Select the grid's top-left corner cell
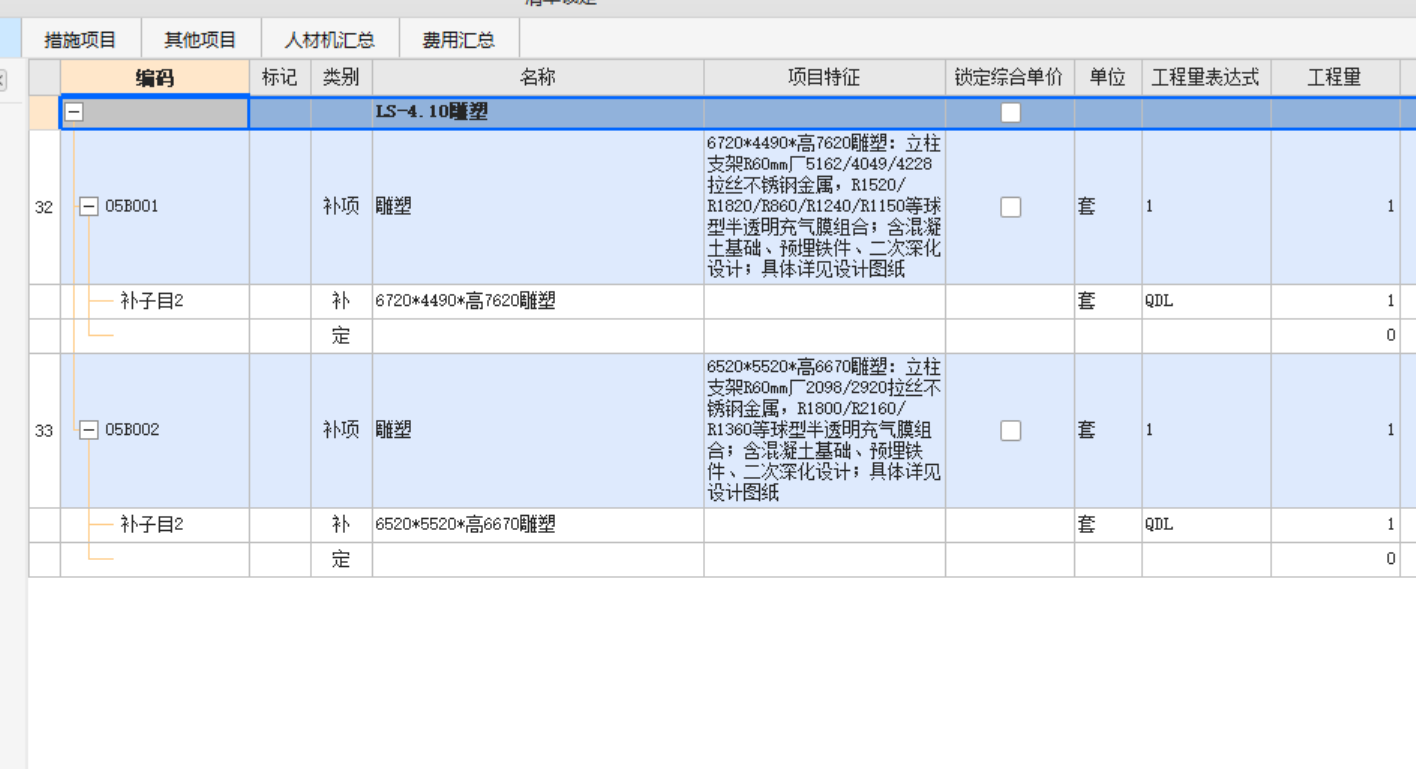The width and height of the screenshot is (1416, 769). point(44,78)
